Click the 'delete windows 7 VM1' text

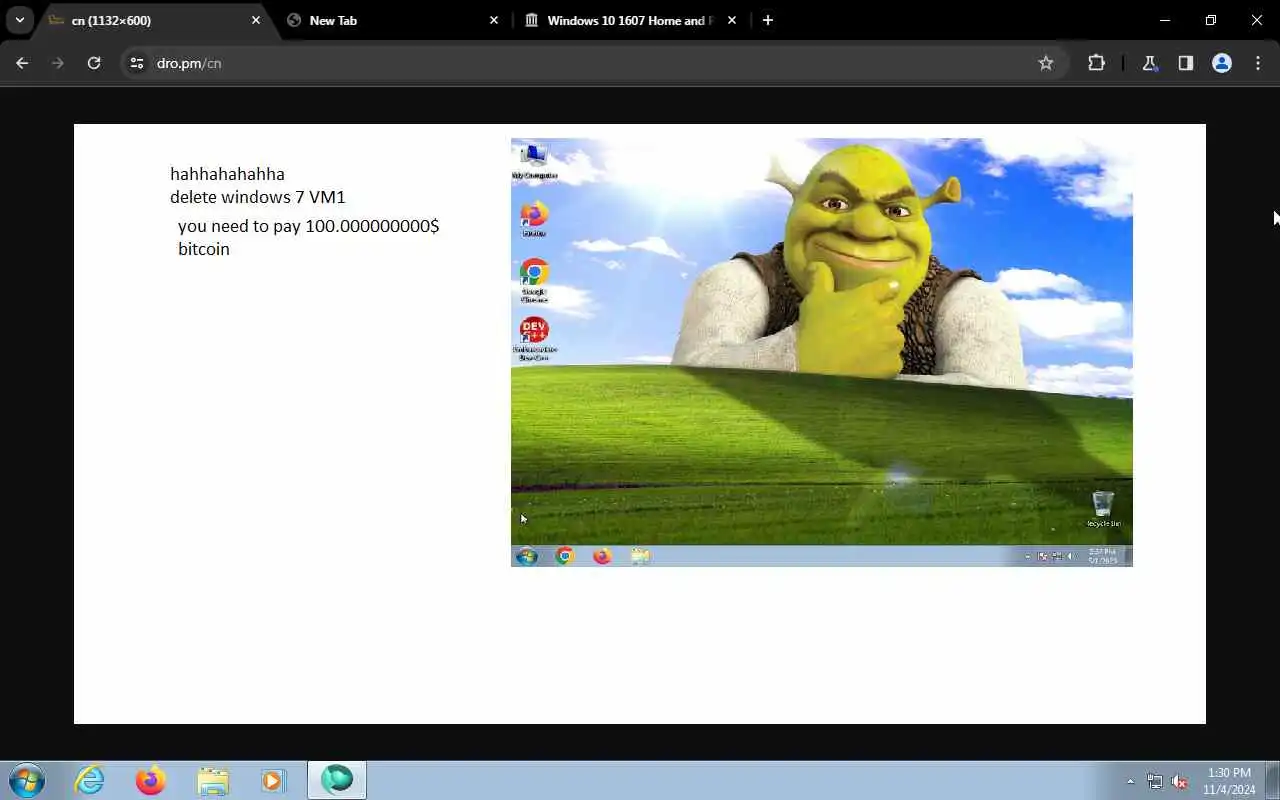click(257, 197)
